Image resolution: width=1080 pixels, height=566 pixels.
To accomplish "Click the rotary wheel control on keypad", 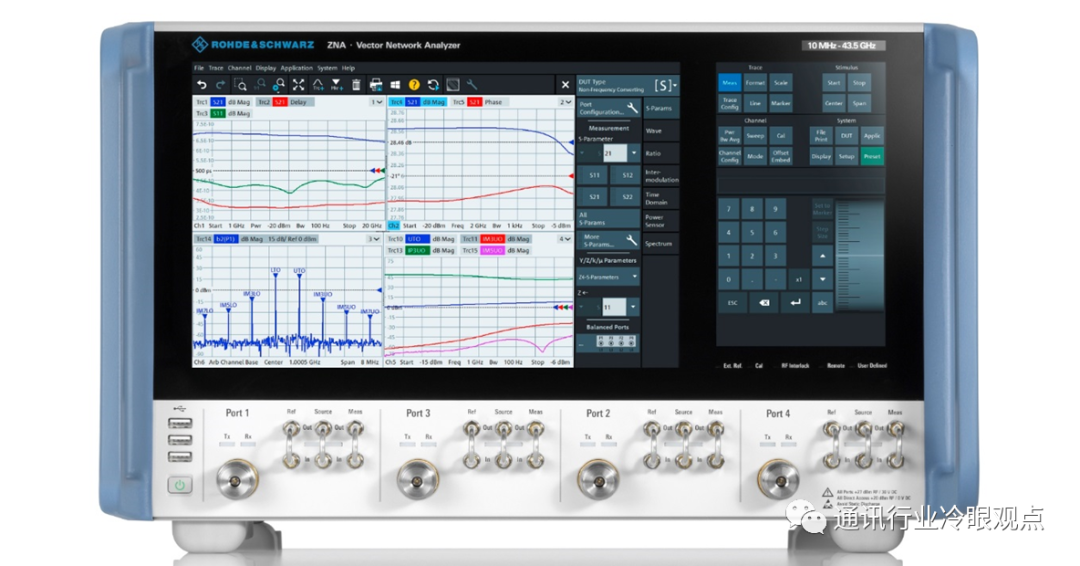I will click(860, 255).
